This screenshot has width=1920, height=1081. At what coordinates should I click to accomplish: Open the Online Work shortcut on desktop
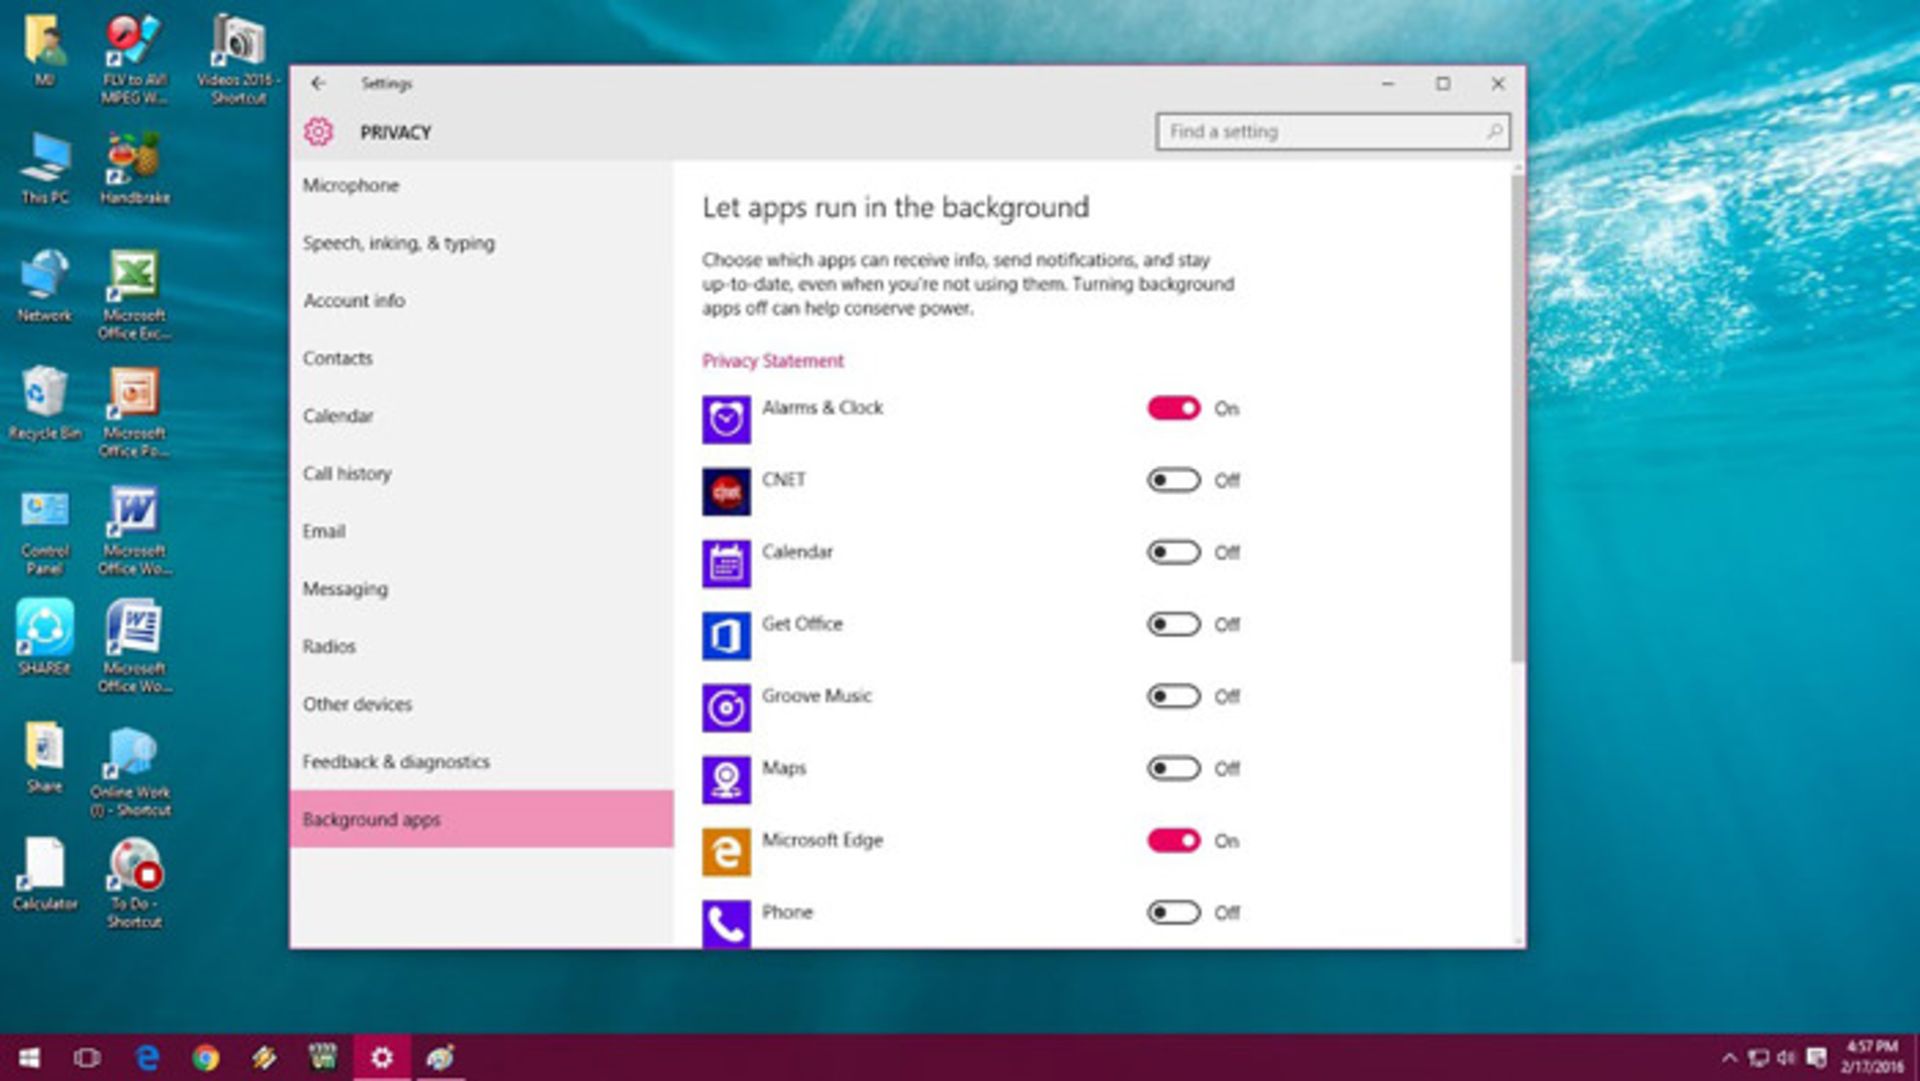131,772
